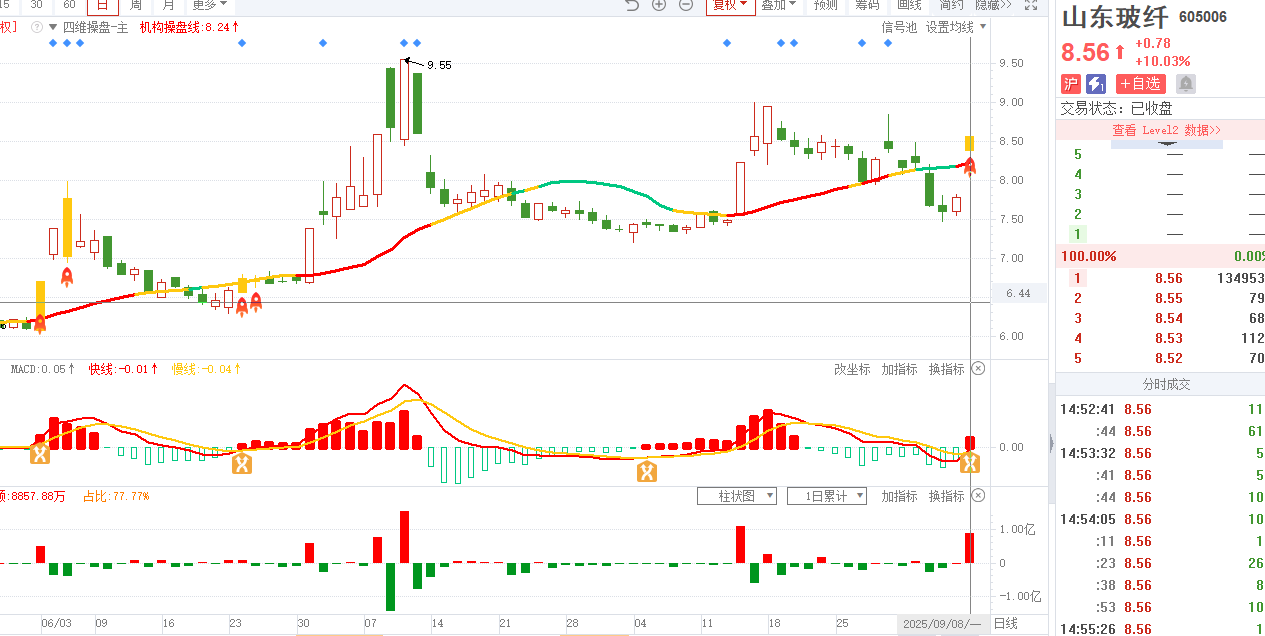Click rocket signal marker below latest candle
The image size is (1265, 636).
(969, 166)
